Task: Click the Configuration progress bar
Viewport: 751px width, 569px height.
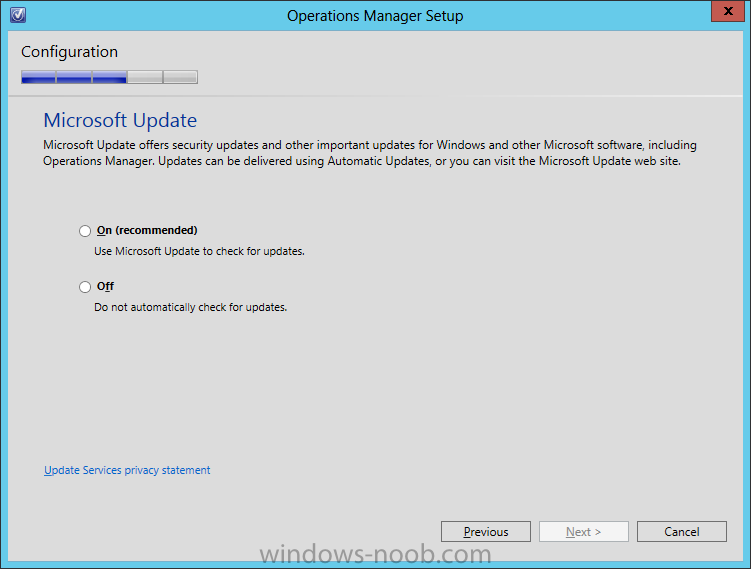Action: point(109,77)
